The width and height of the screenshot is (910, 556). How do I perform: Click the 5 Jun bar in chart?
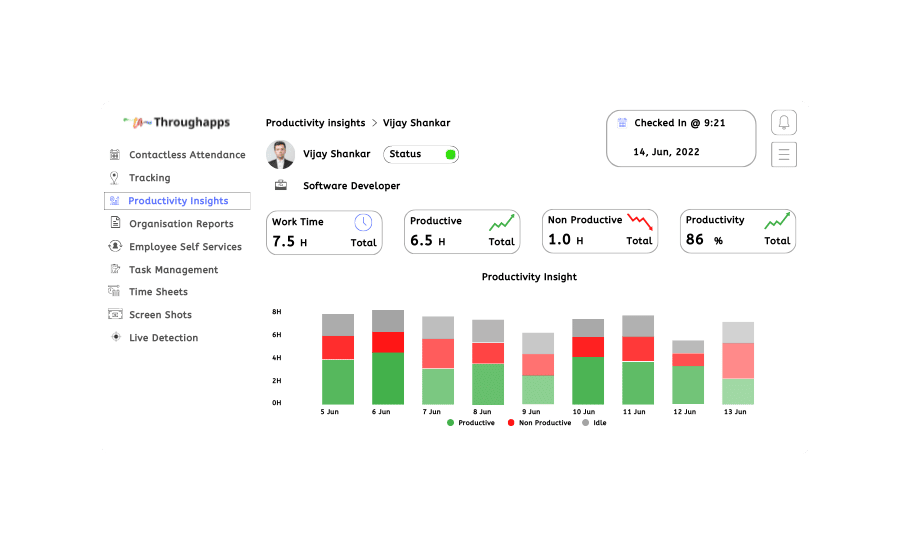point(338,359)
